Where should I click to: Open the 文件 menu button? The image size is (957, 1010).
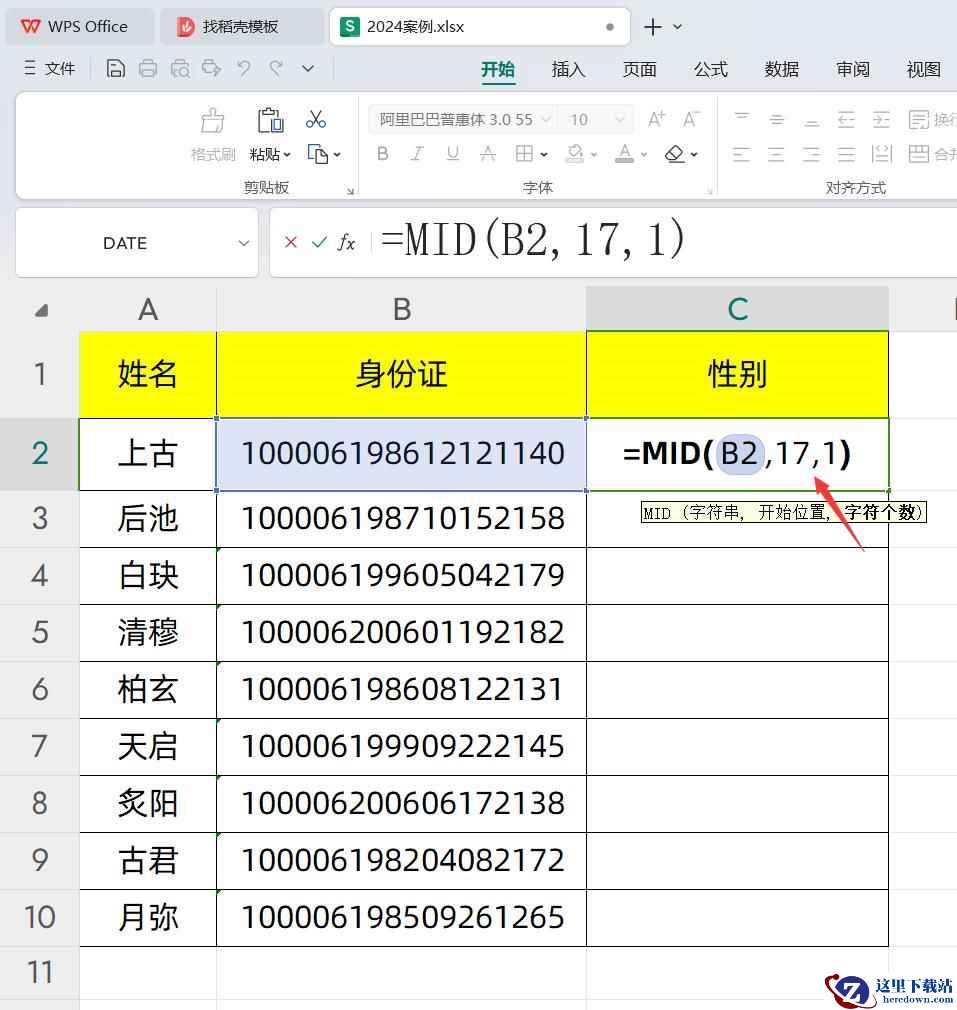point(50,69)
